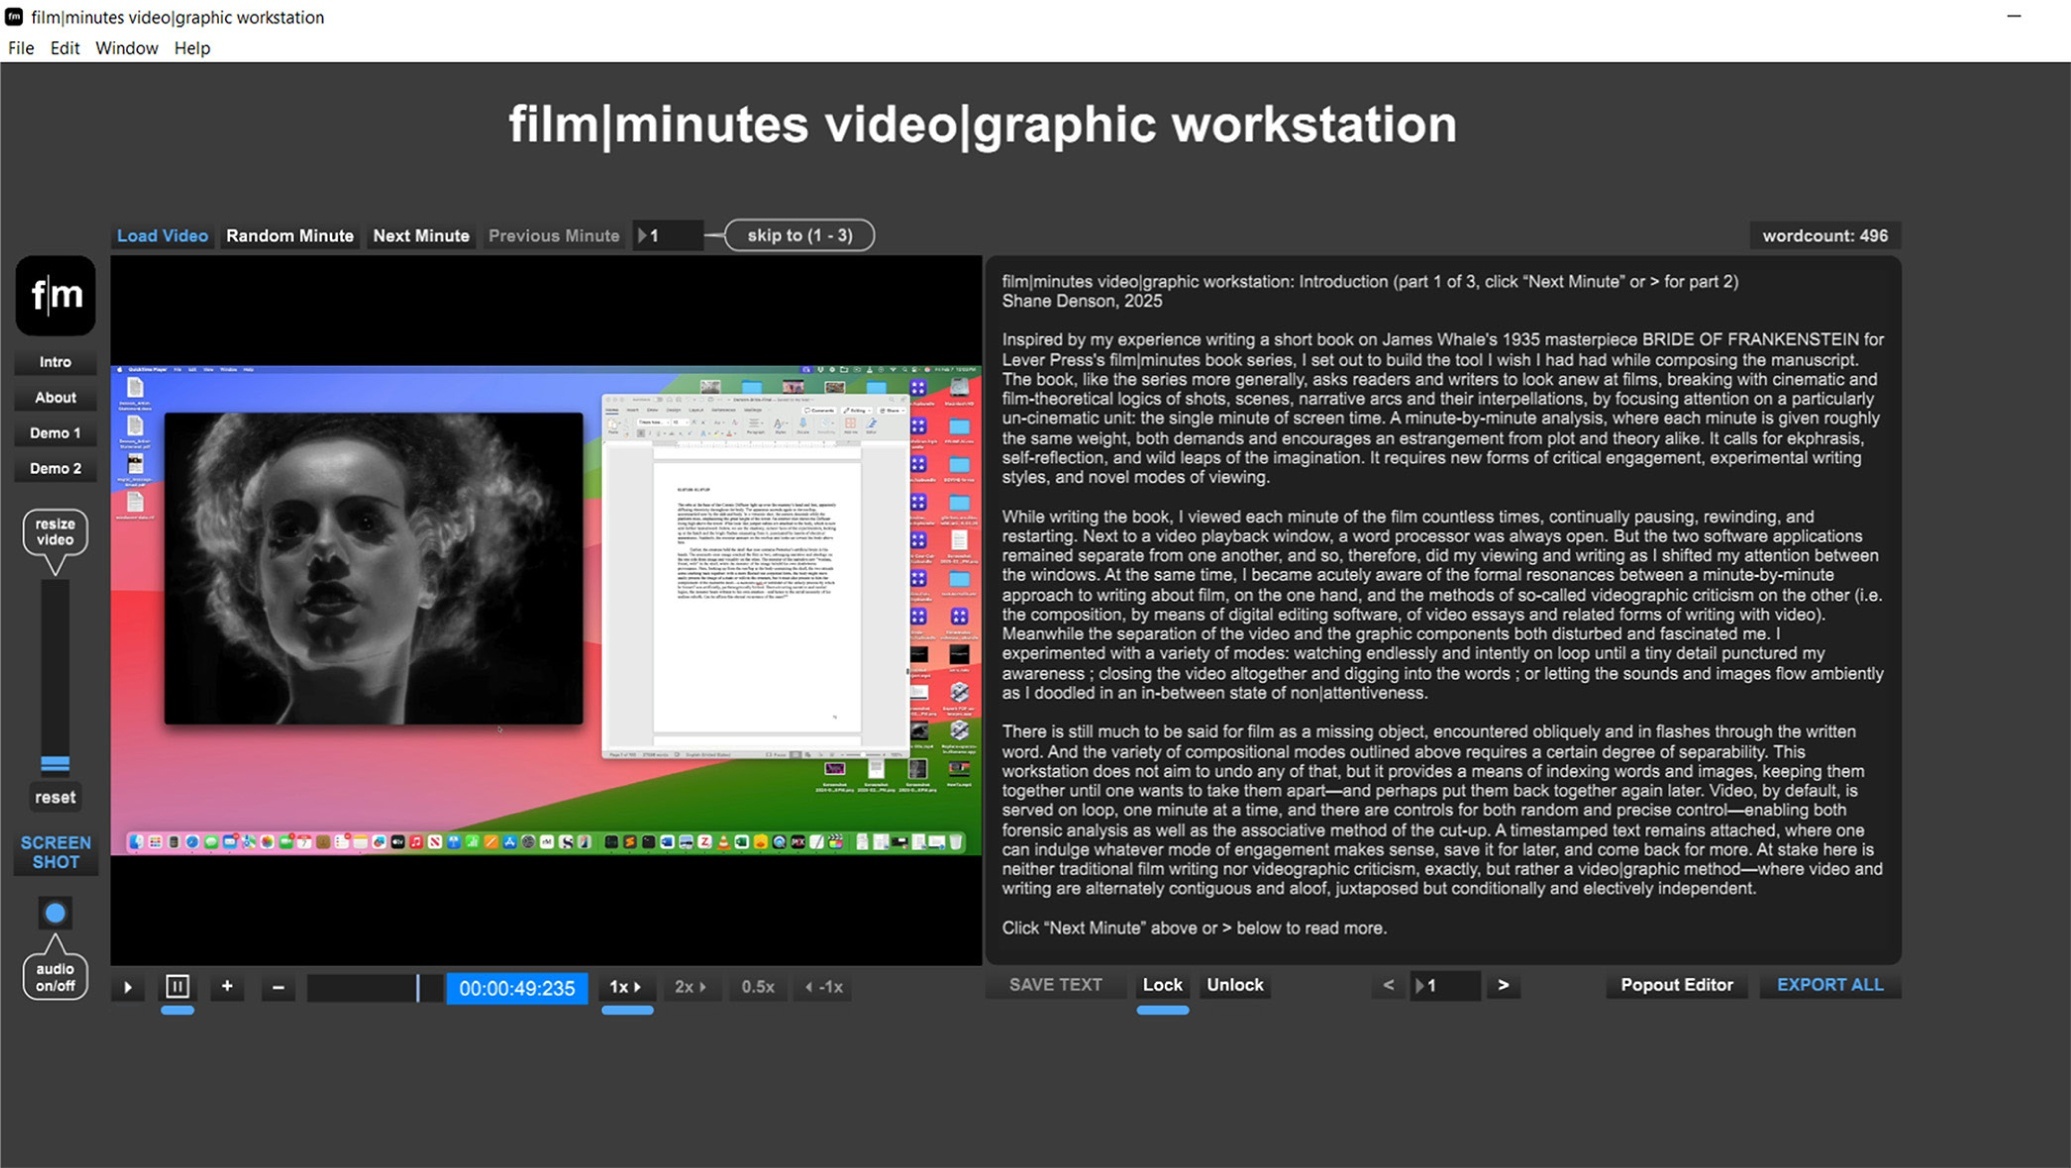The height and width of the screenshot is (1168, 2071).
Task: Lock the text editor
Action: click(x=1162, y=985)
